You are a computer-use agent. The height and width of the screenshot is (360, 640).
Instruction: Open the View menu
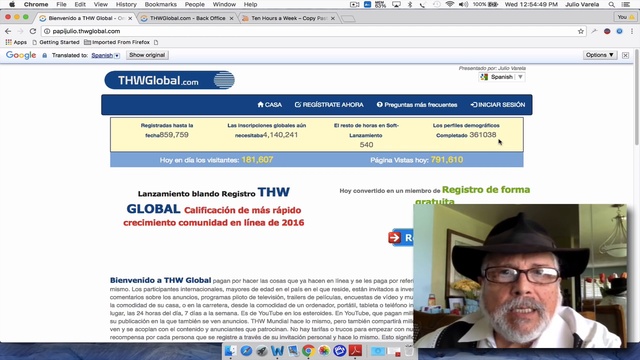coord(101,4)
